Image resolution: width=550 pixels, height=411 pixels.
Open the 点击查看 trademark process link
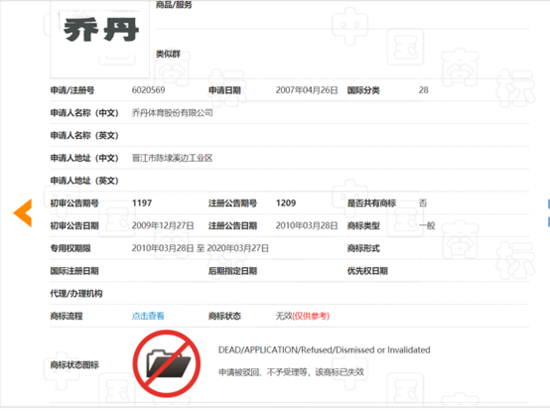(148, 316)
